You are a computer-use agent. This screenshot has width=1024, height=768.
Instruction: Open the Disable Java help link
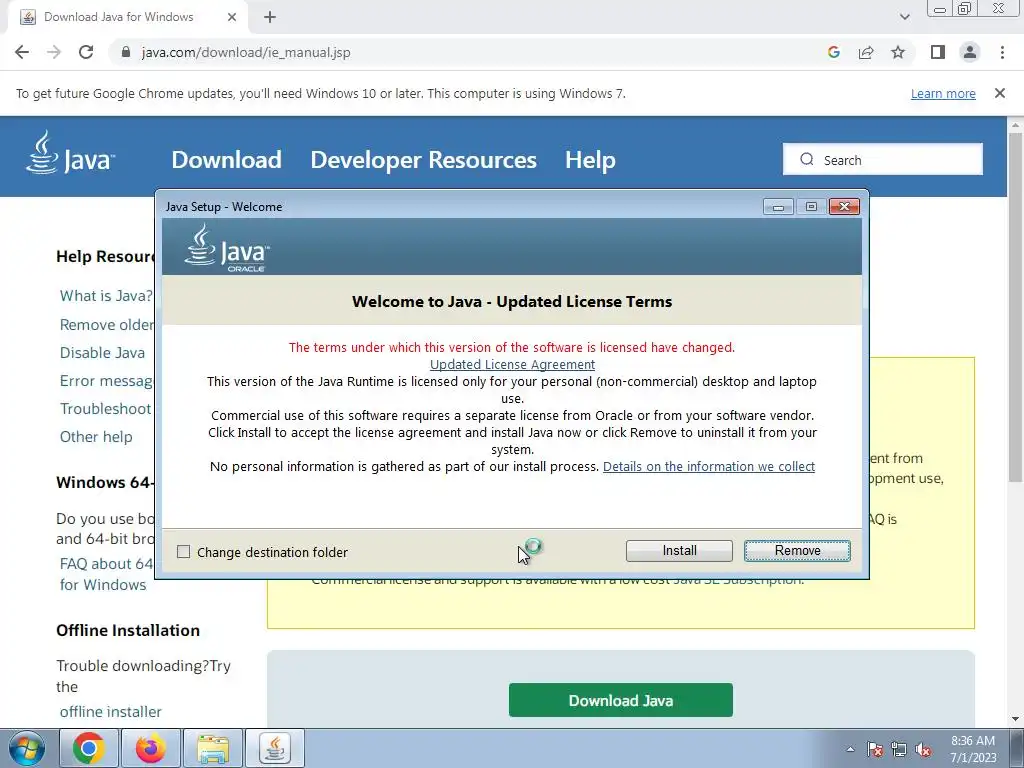coord(102,353)
